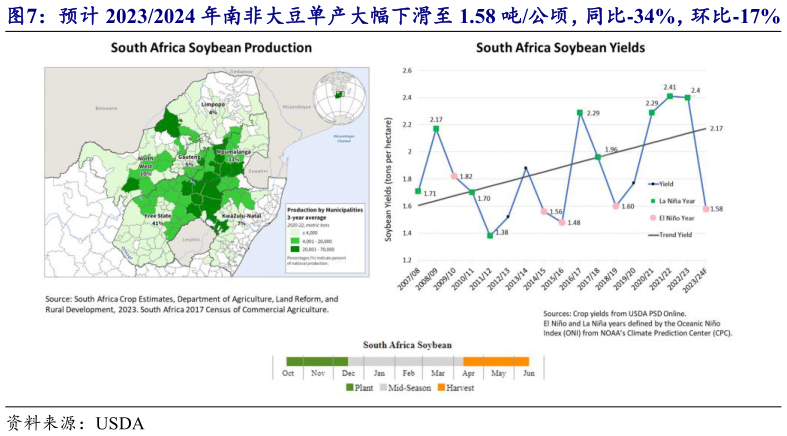Click the 'Limpopo 4%' map label
The width and height of the screenshot is (787, 436).
coord(213,108)
